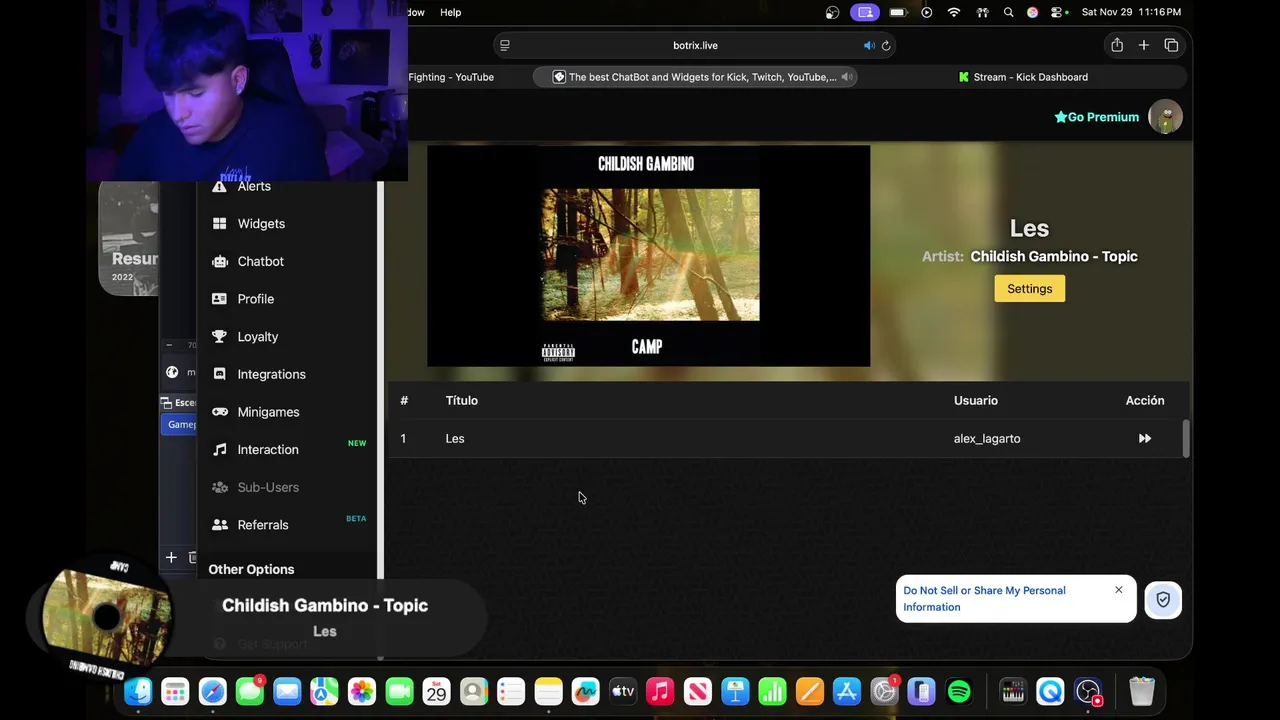The image size is (1280, 720).
Task: Close the Do Not Sell banner
Action: click(x=1118, y=590)
